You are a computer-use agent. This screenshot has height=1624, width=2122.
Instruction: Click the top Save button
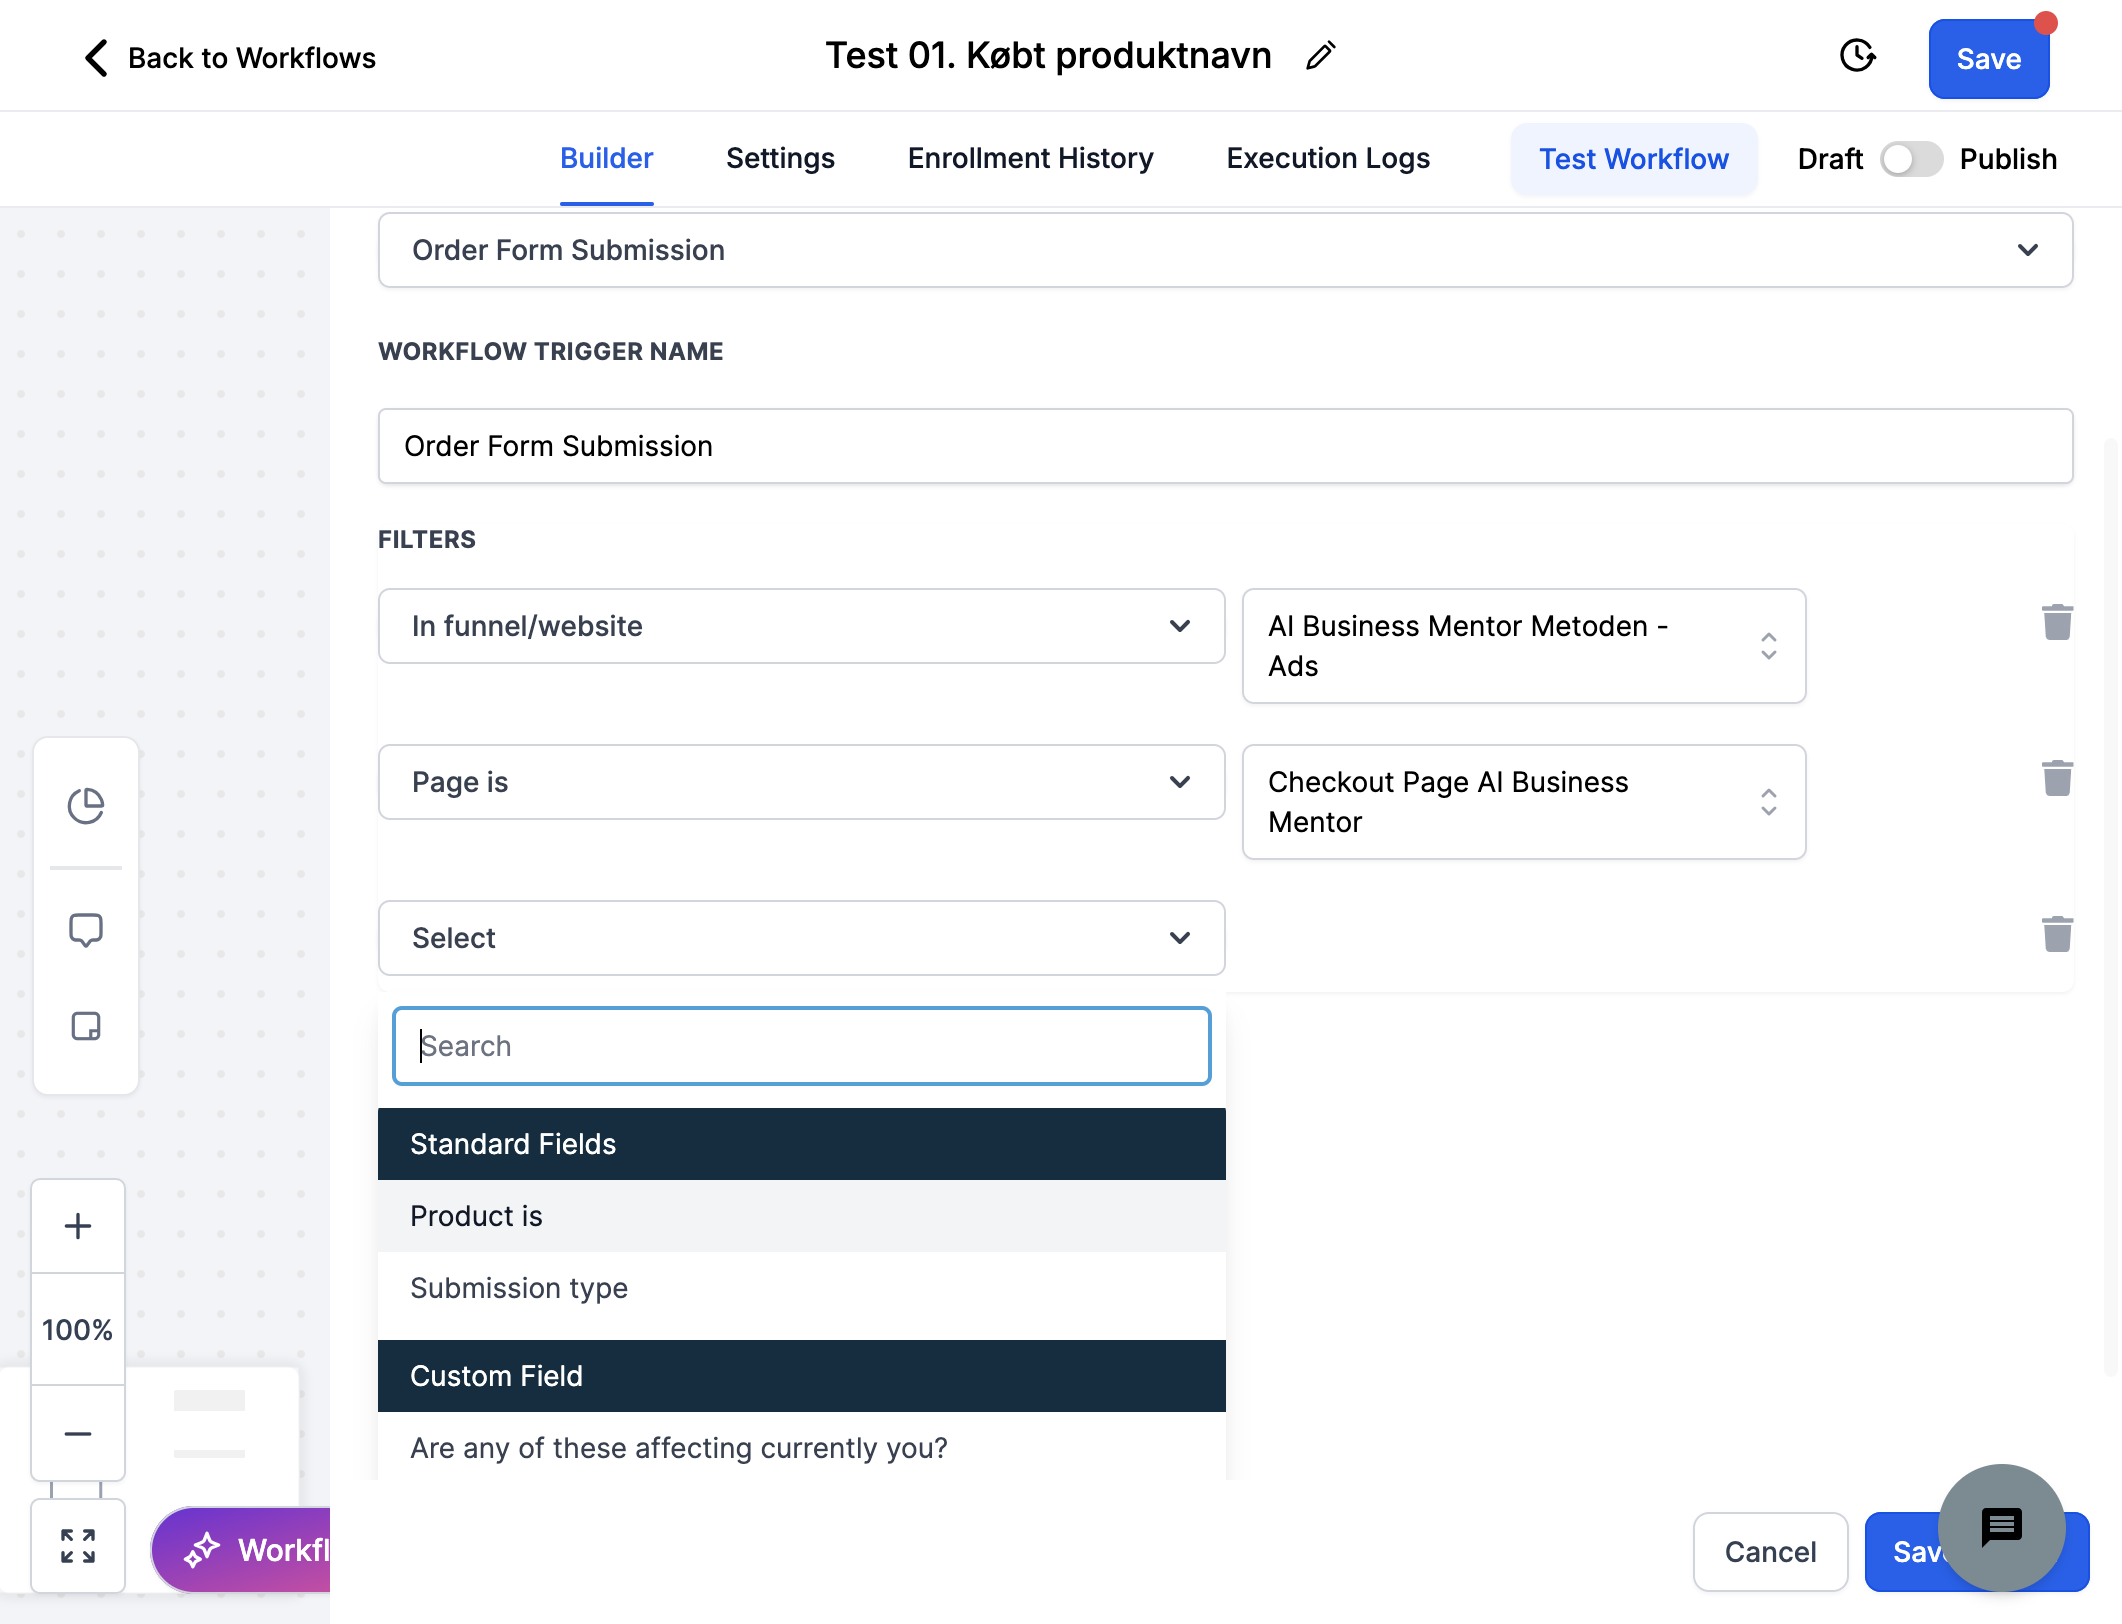click(1989, 59)
